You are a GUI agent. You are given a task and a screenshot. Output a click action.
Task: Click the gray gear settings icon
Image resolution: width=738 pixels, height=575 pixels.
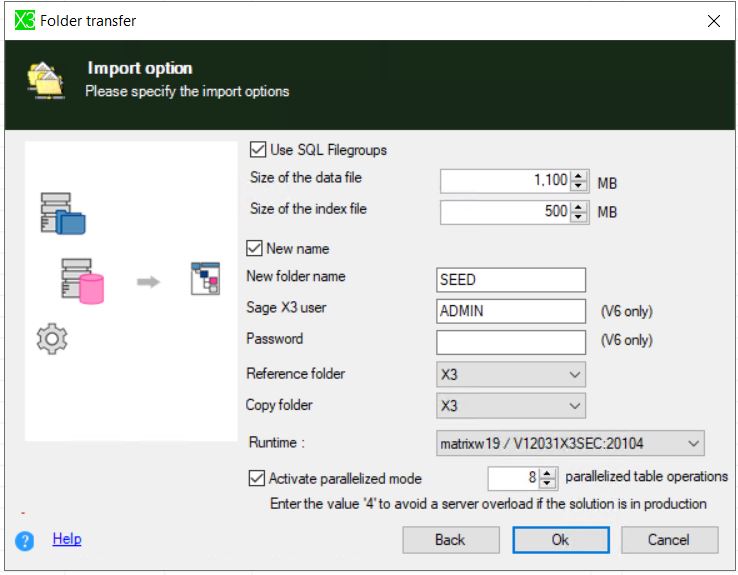tap(52, 338)
